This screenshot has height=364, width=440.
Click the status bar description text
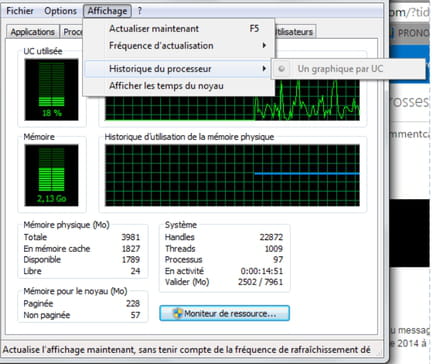coord(187,350)
